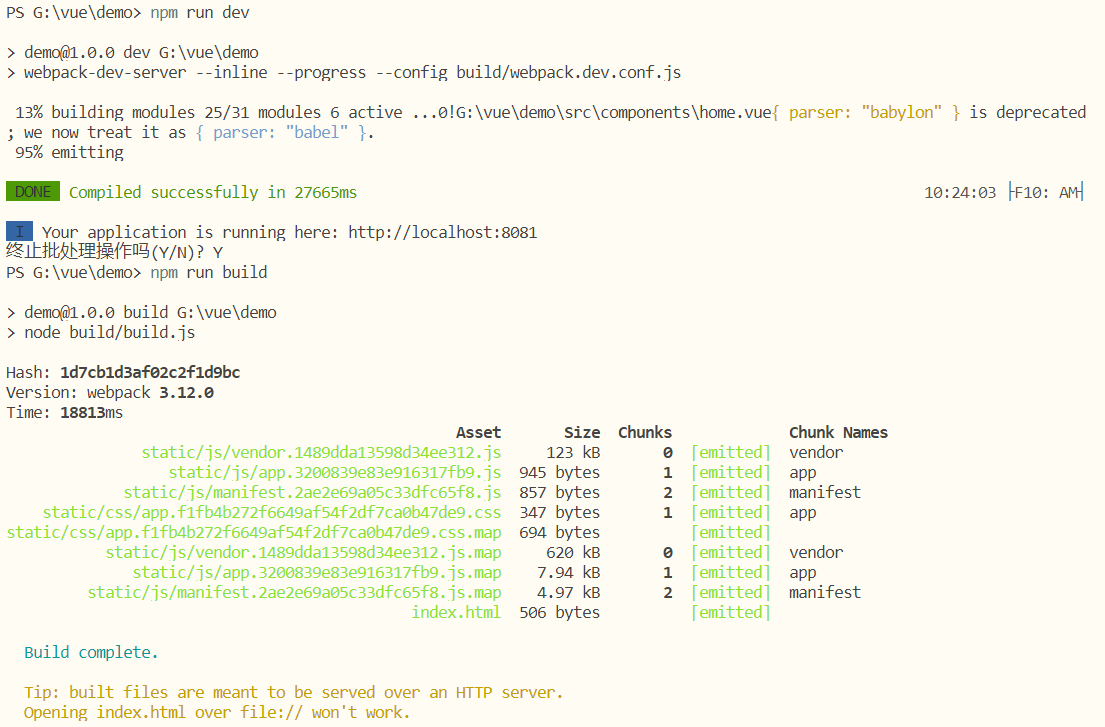Click the 'parser: "babel"' text
The width and height of the screenshot is (1105, 727).
(x=280, y=132)
